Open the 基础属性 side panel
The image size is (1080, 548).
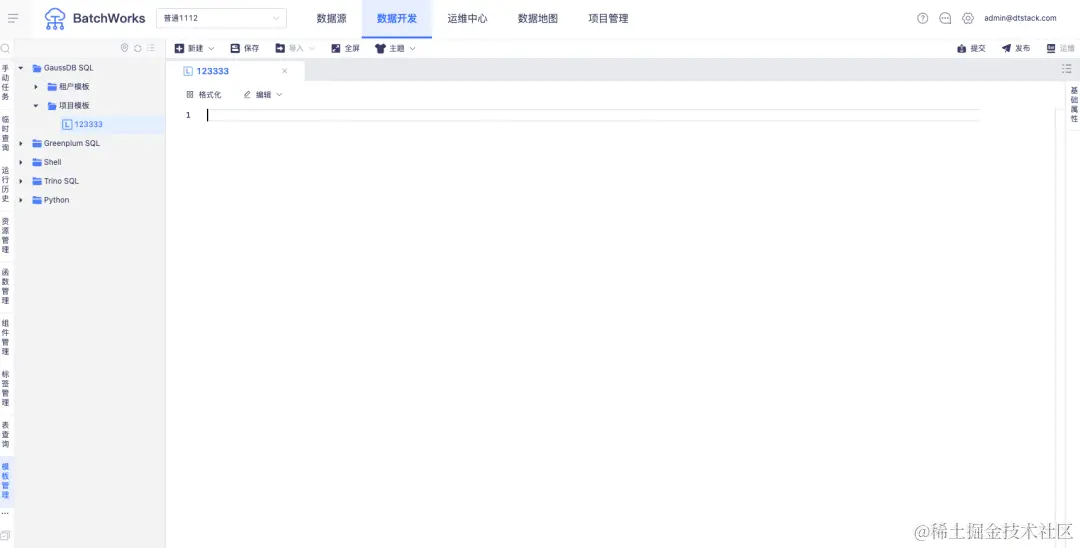point(1074,105)
